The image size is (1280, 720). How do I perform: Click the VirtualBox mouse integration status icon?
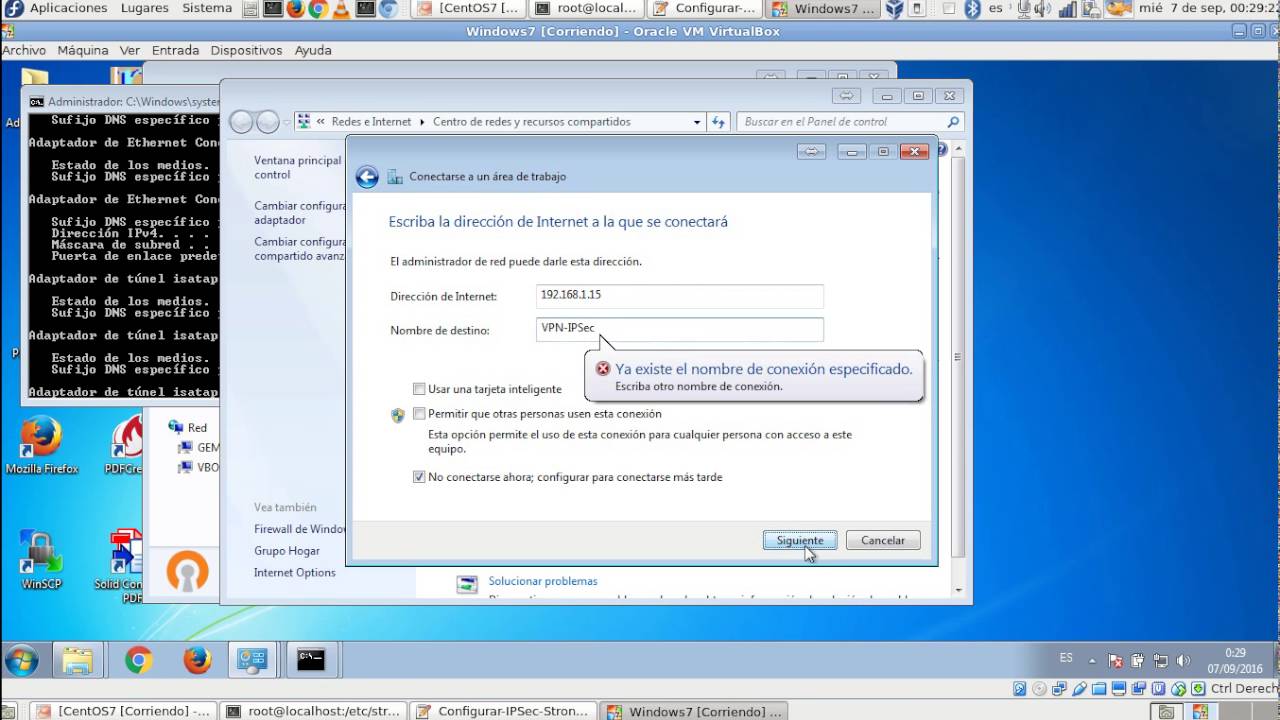pos(1178,688)
